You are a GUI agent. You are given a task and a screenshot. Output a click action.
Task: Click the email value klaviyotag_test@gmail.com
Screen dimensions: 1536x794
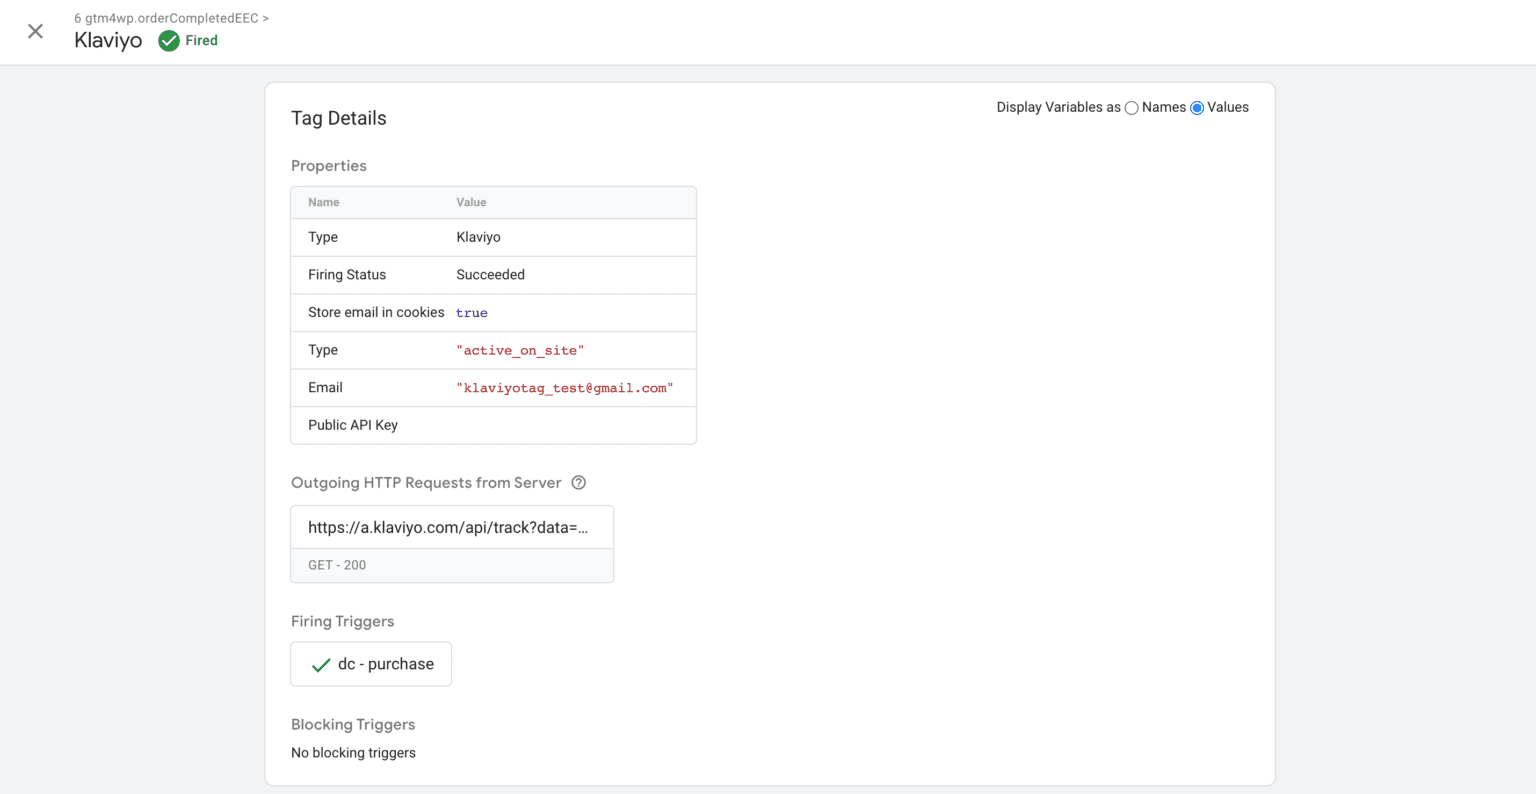[565, 388]
